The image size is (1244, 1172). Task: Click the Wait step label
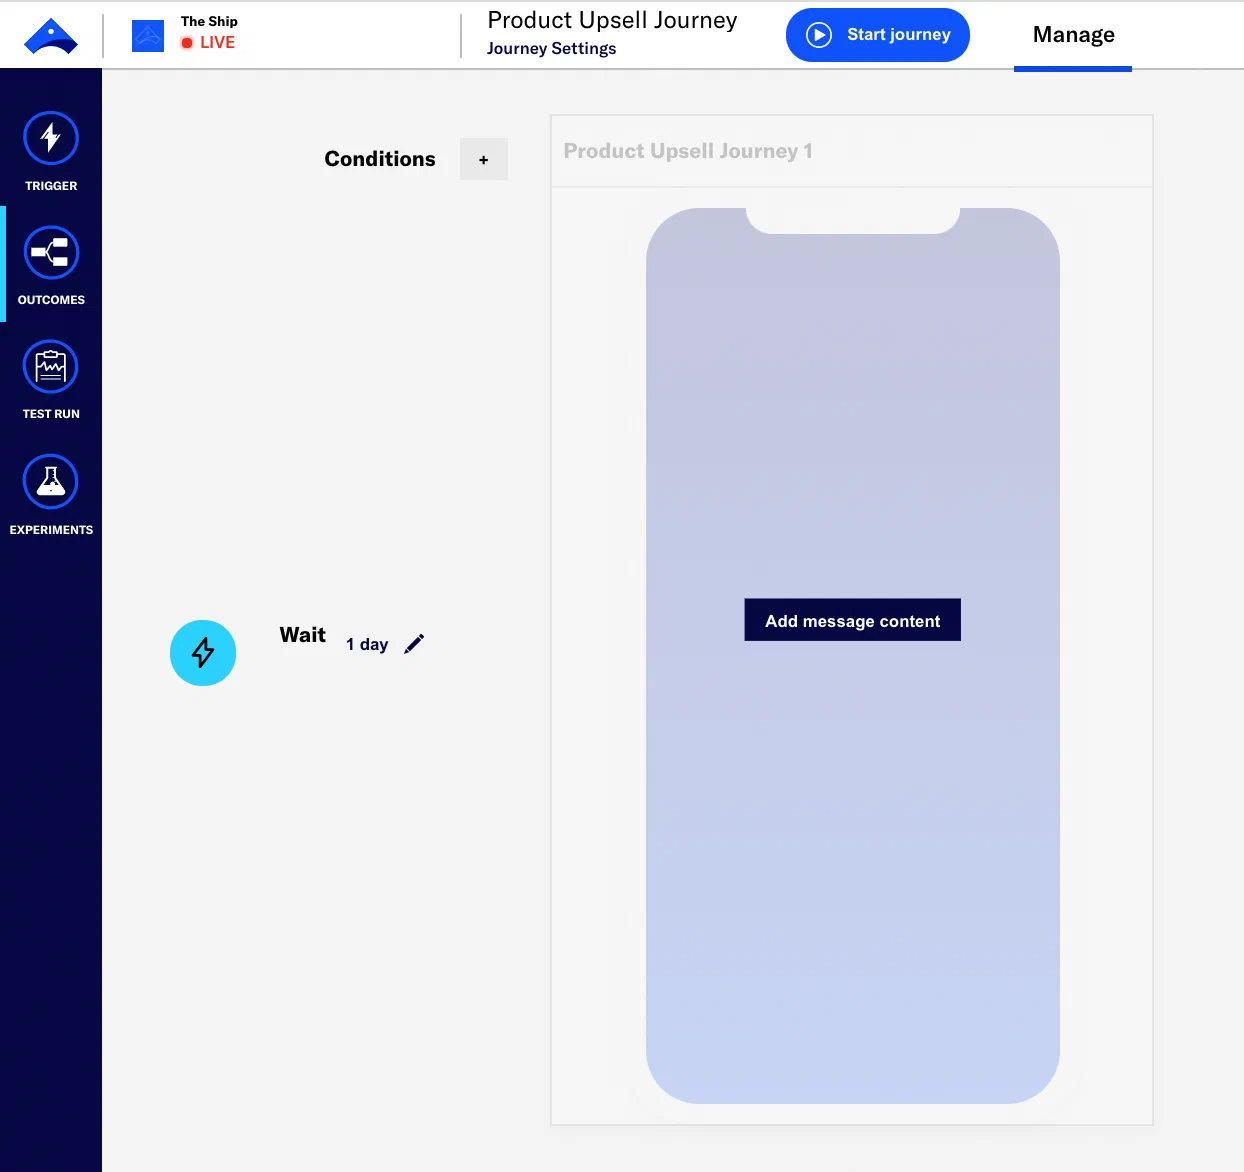[x=302, y=634]
